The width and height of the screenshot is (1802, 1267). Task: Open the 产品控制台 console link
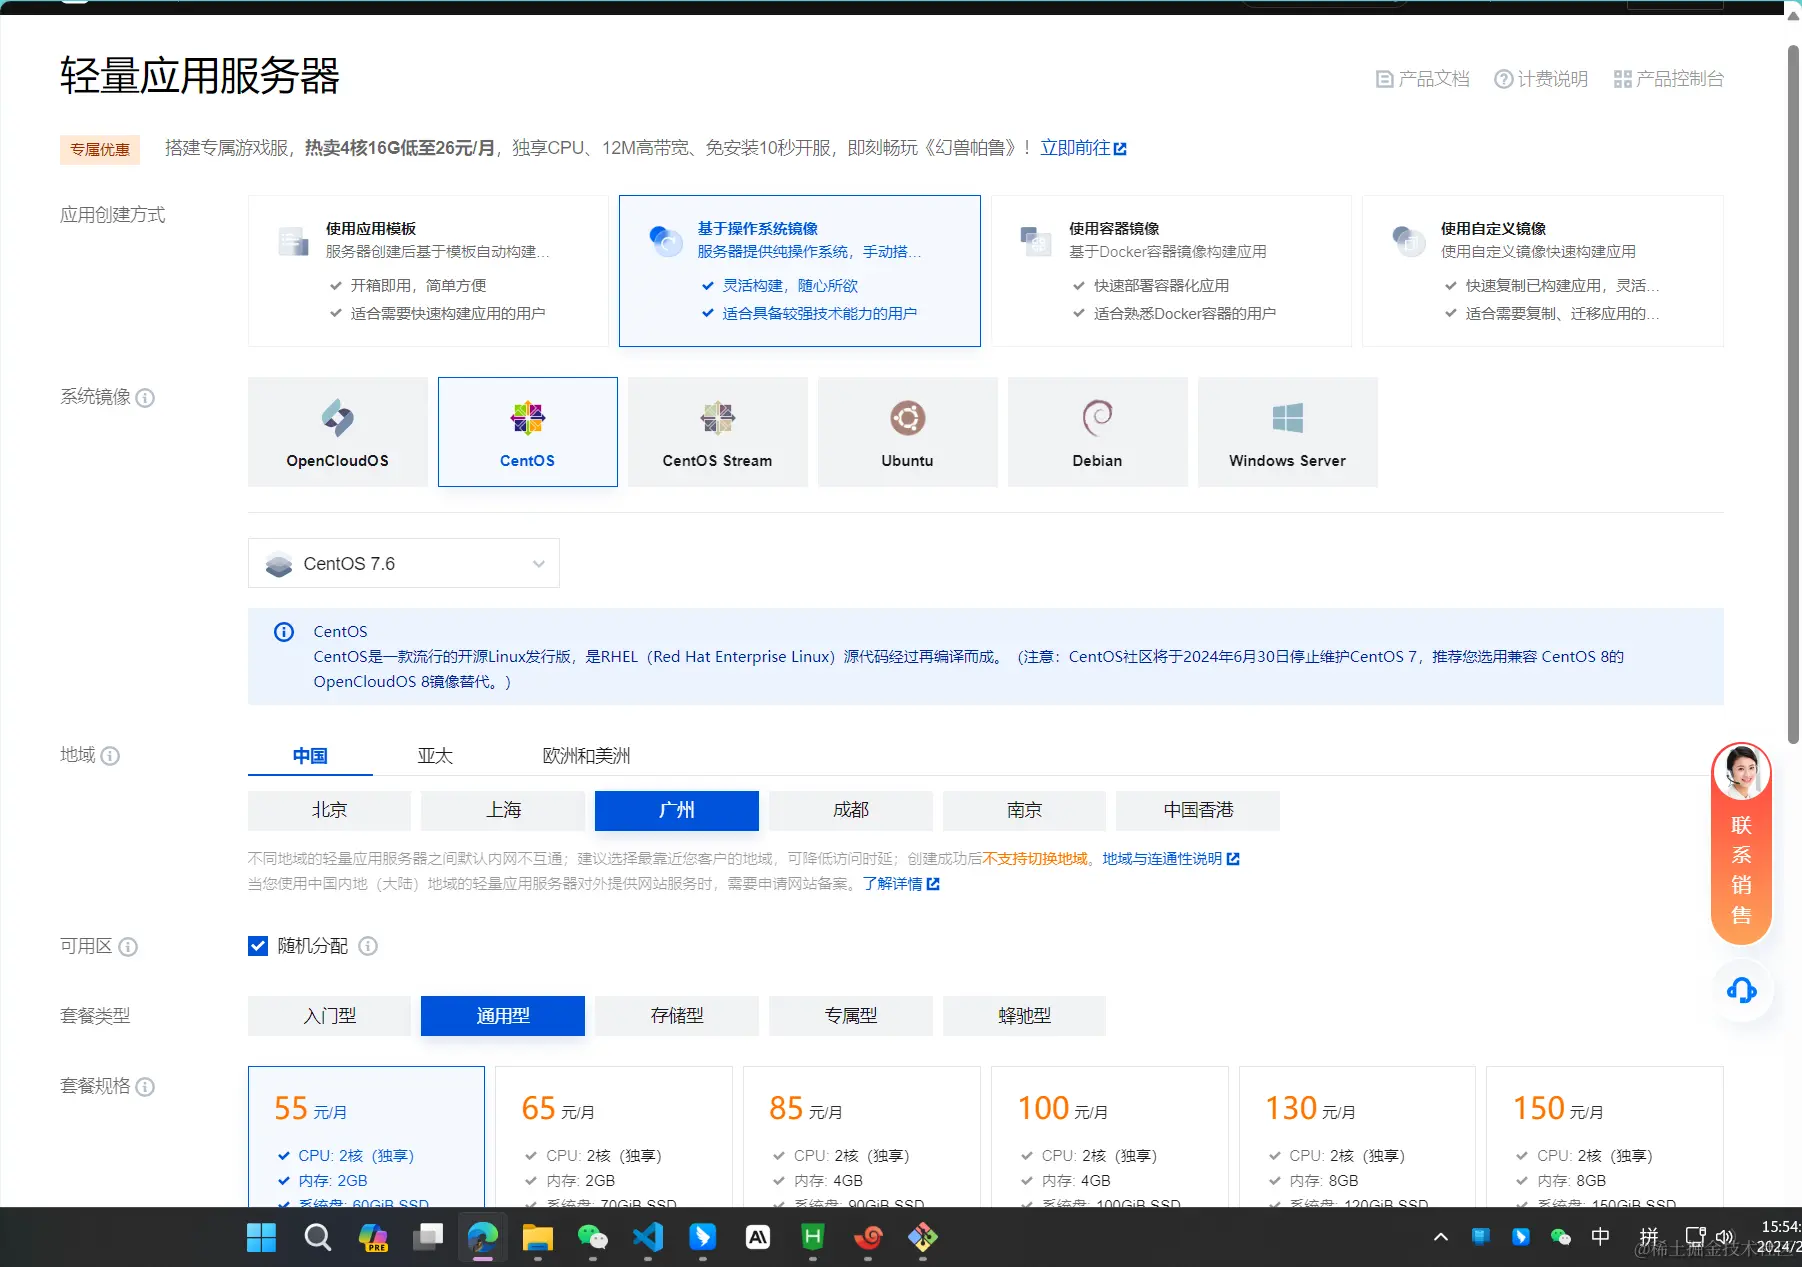point(1669,79)
